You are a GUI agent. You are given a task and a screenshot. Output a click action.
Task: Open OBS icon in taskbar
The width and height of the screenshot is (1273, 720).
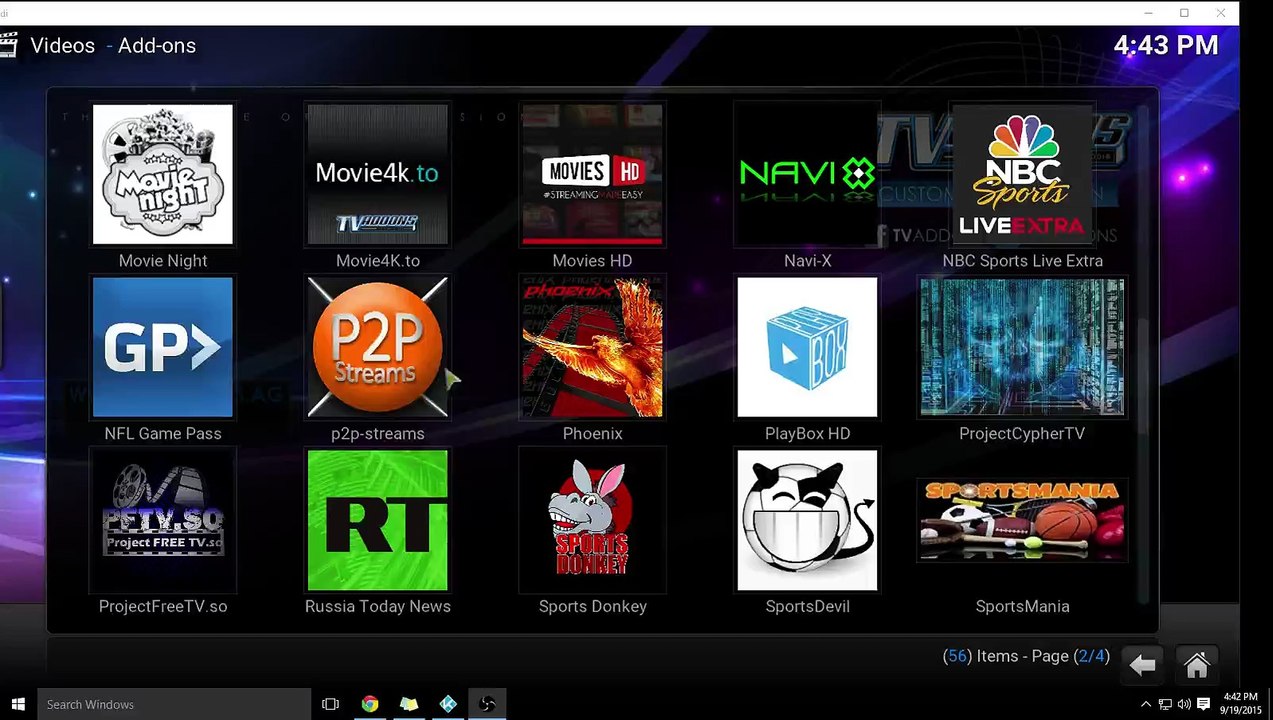point(487,704)
